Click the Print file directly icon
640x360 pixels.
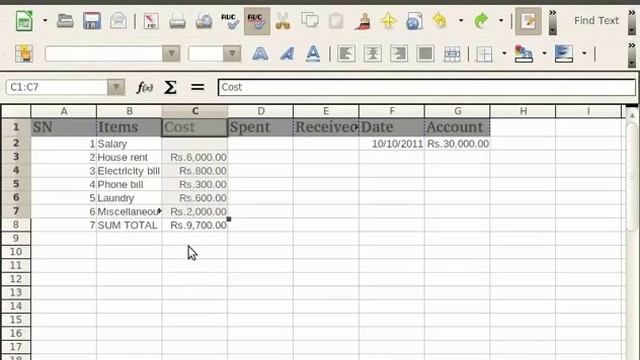tap(177, 20)
